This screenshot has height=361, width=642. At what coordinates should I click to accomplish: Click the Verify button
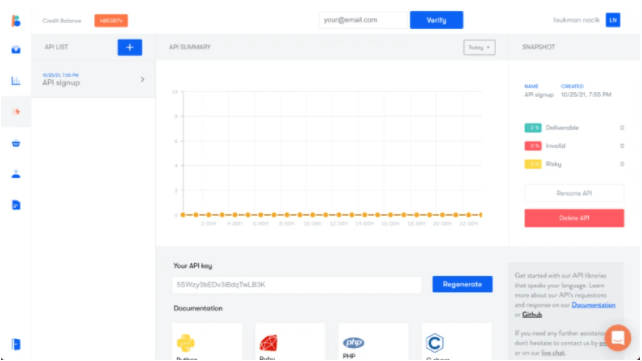(436, 20)
